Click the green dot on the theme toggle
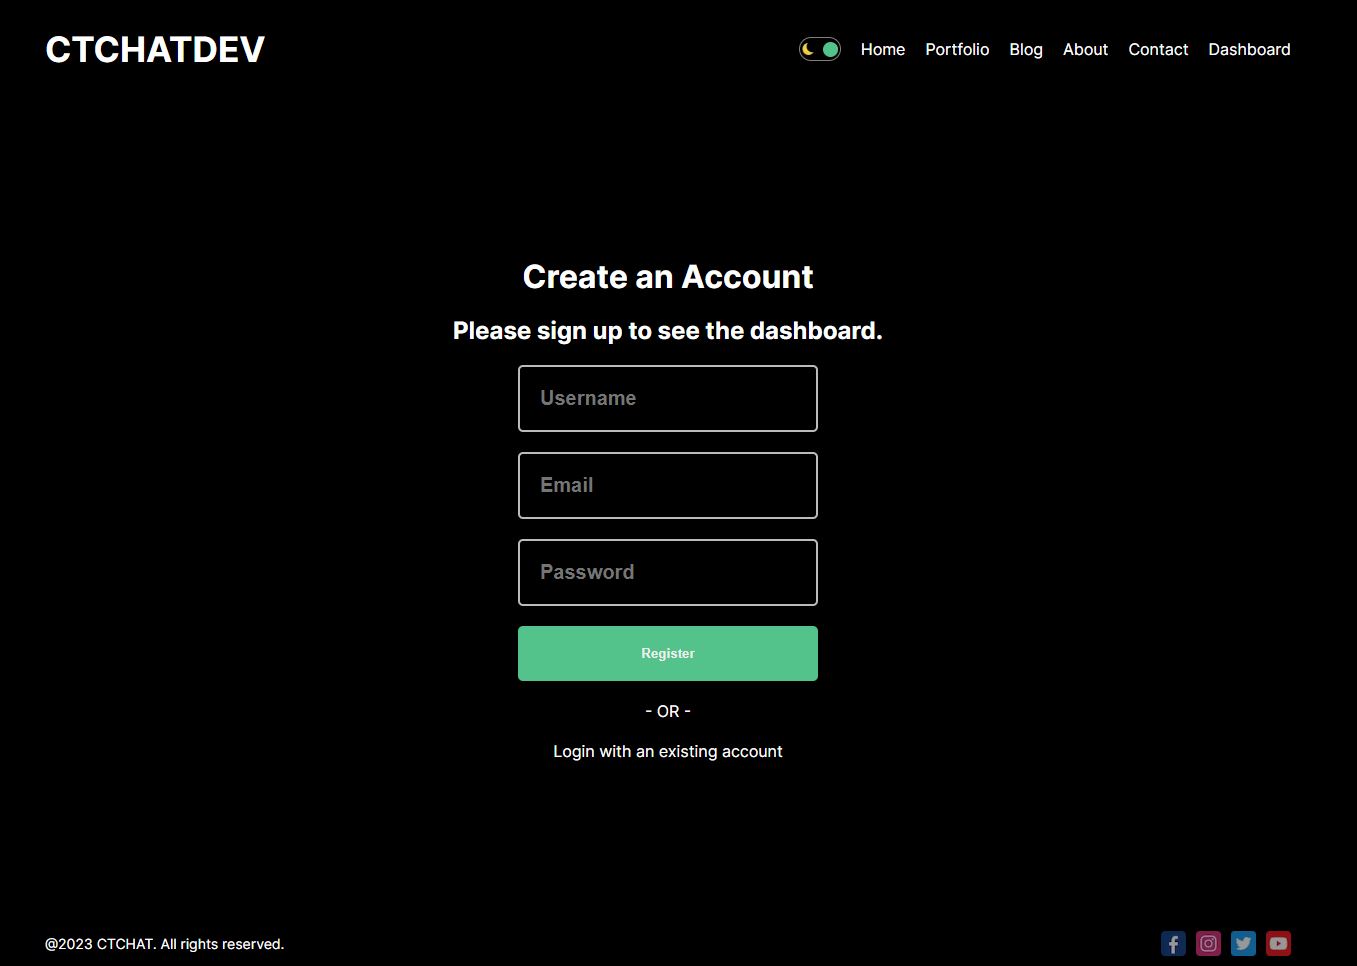The width and height of the screenshot is (1357, 966). point(830,48)
